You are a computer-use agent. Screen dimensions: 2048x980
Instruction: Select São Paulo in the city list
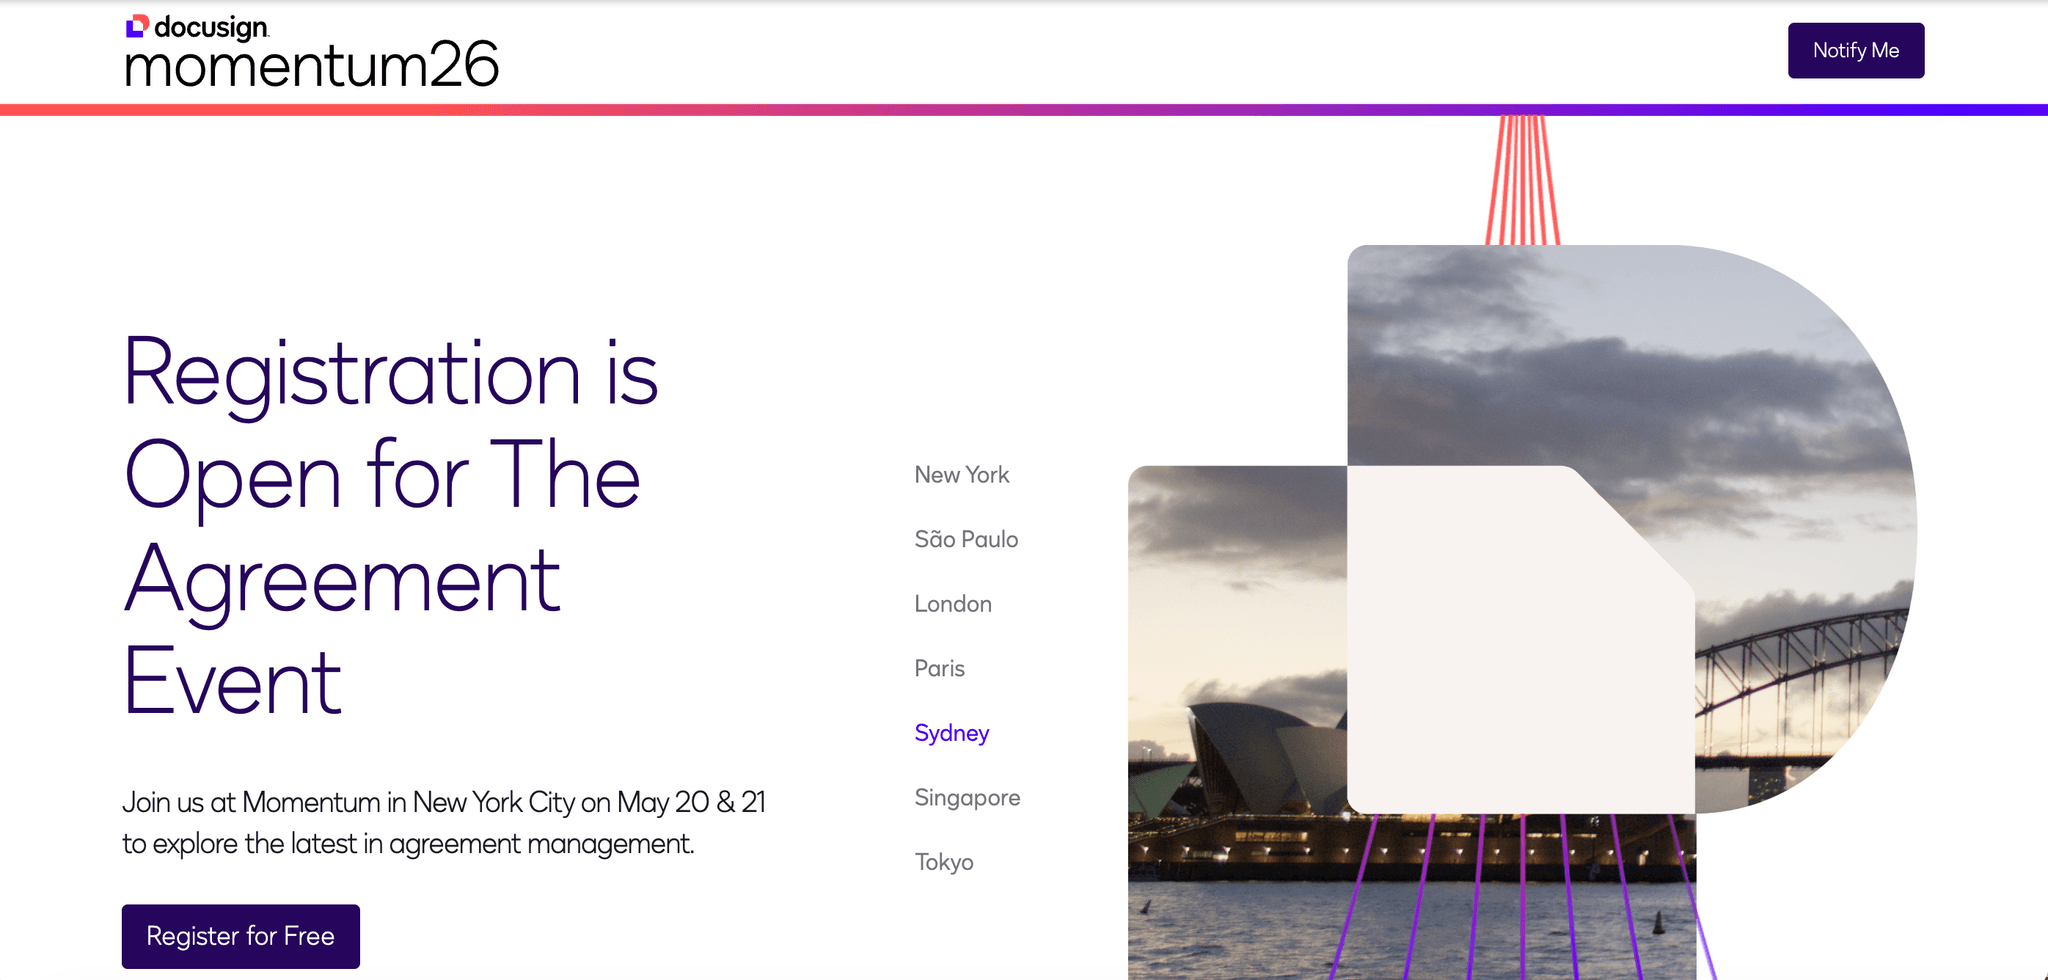[x=966, y=539]
